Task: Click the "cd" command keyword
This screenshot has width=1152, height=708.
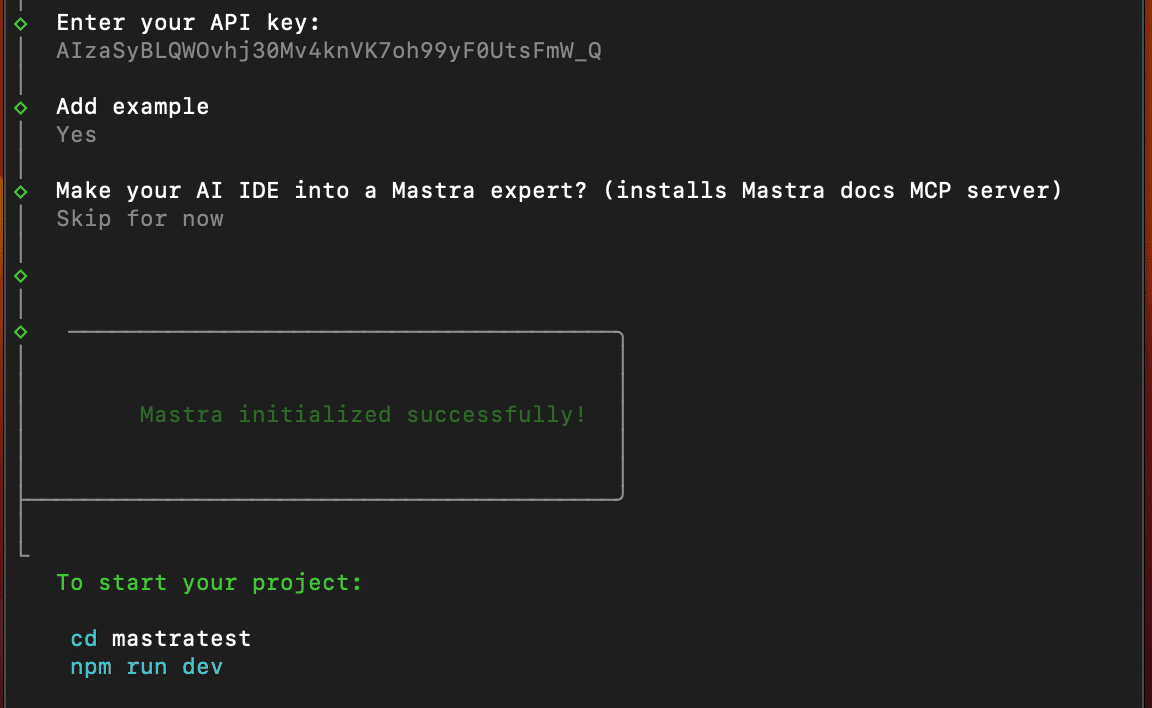Action: (84, 638)
